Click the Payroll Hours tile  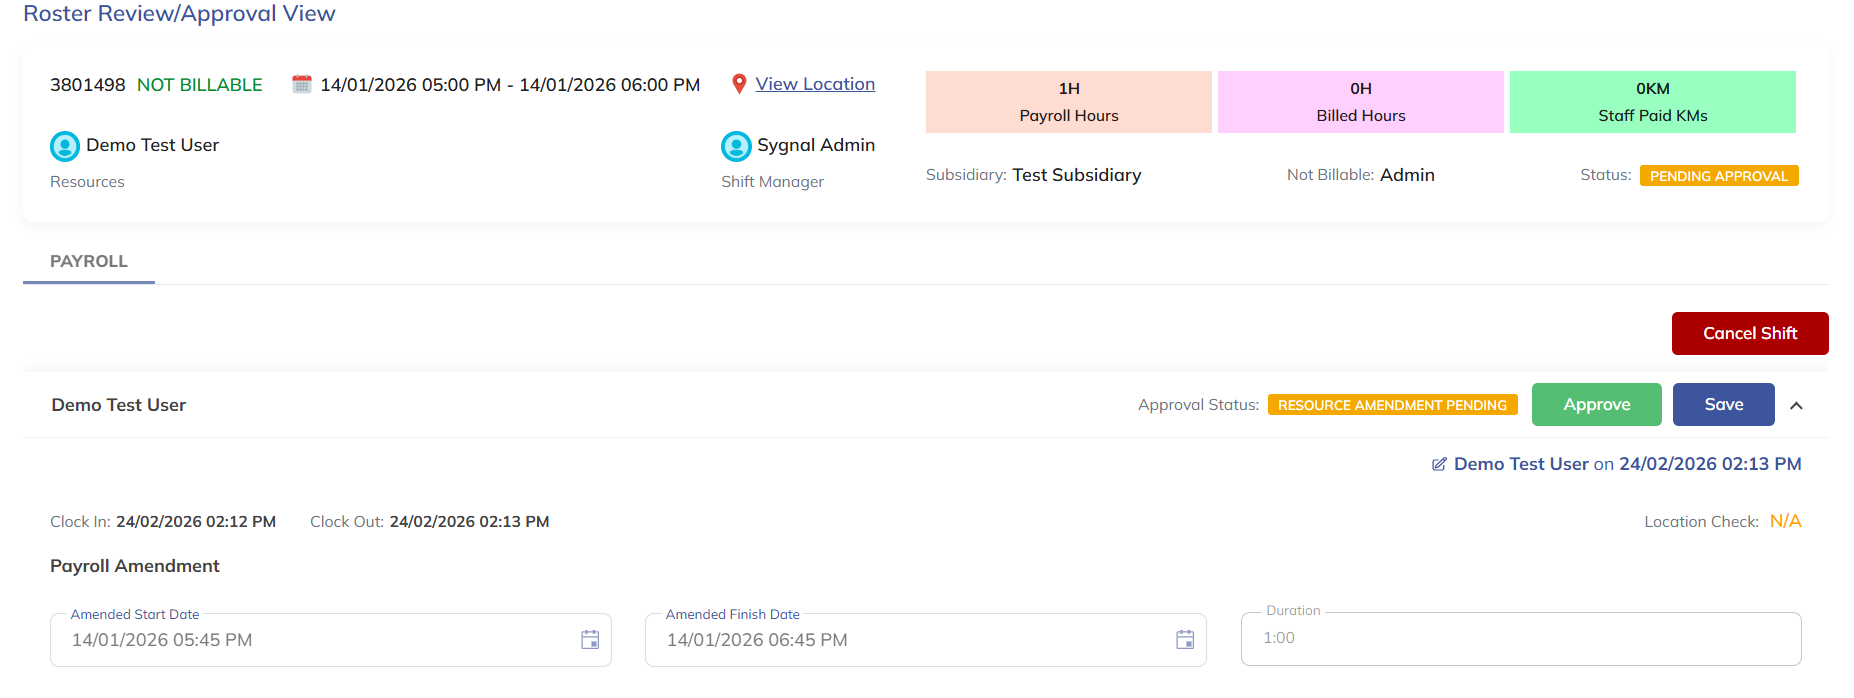pos(1068,102)
